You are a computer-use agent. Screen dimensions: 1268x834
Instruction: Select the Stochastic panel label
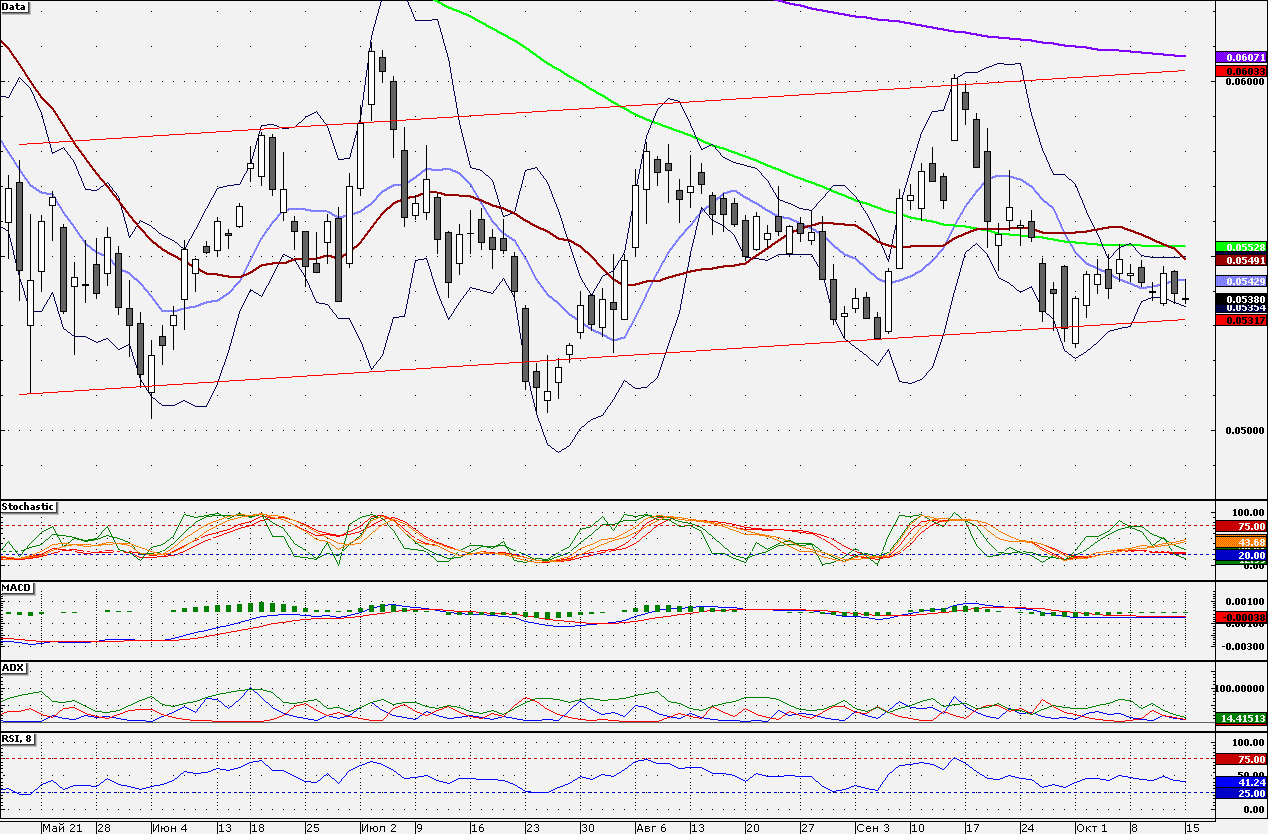[x=28, y=507]
